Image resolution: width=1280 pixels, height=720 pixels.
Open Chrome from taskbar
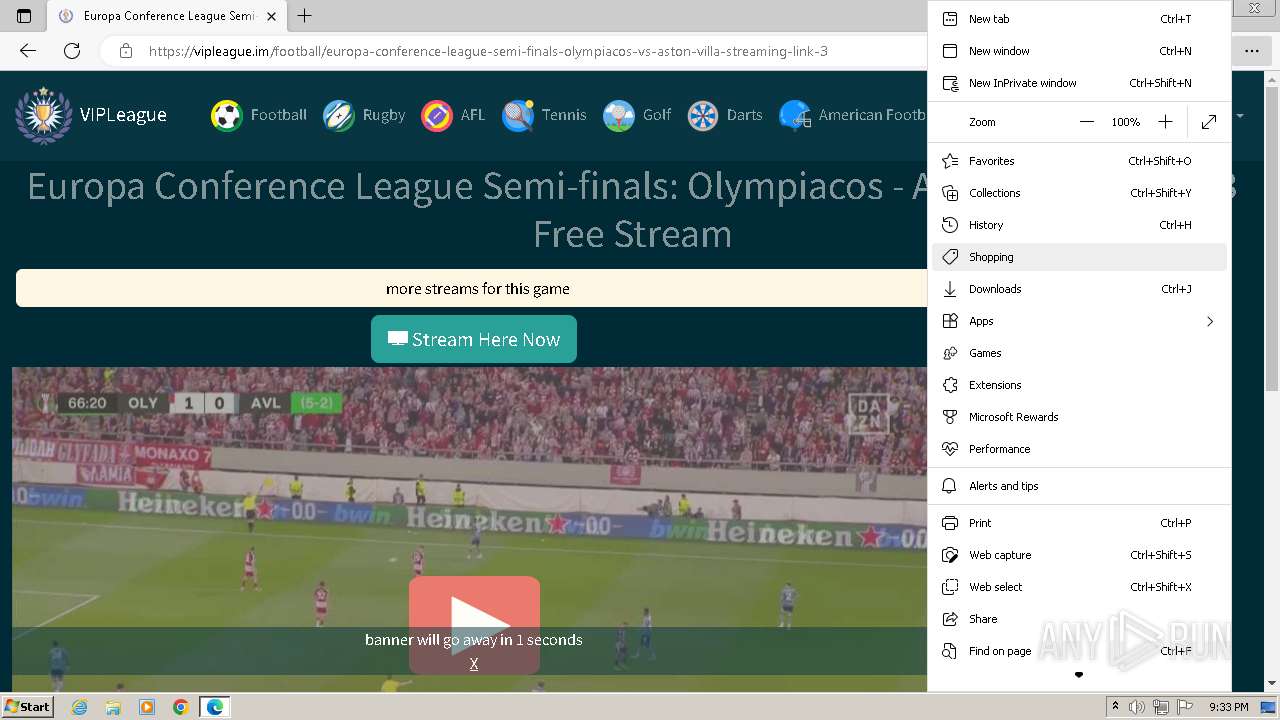[x=180, y=707]
